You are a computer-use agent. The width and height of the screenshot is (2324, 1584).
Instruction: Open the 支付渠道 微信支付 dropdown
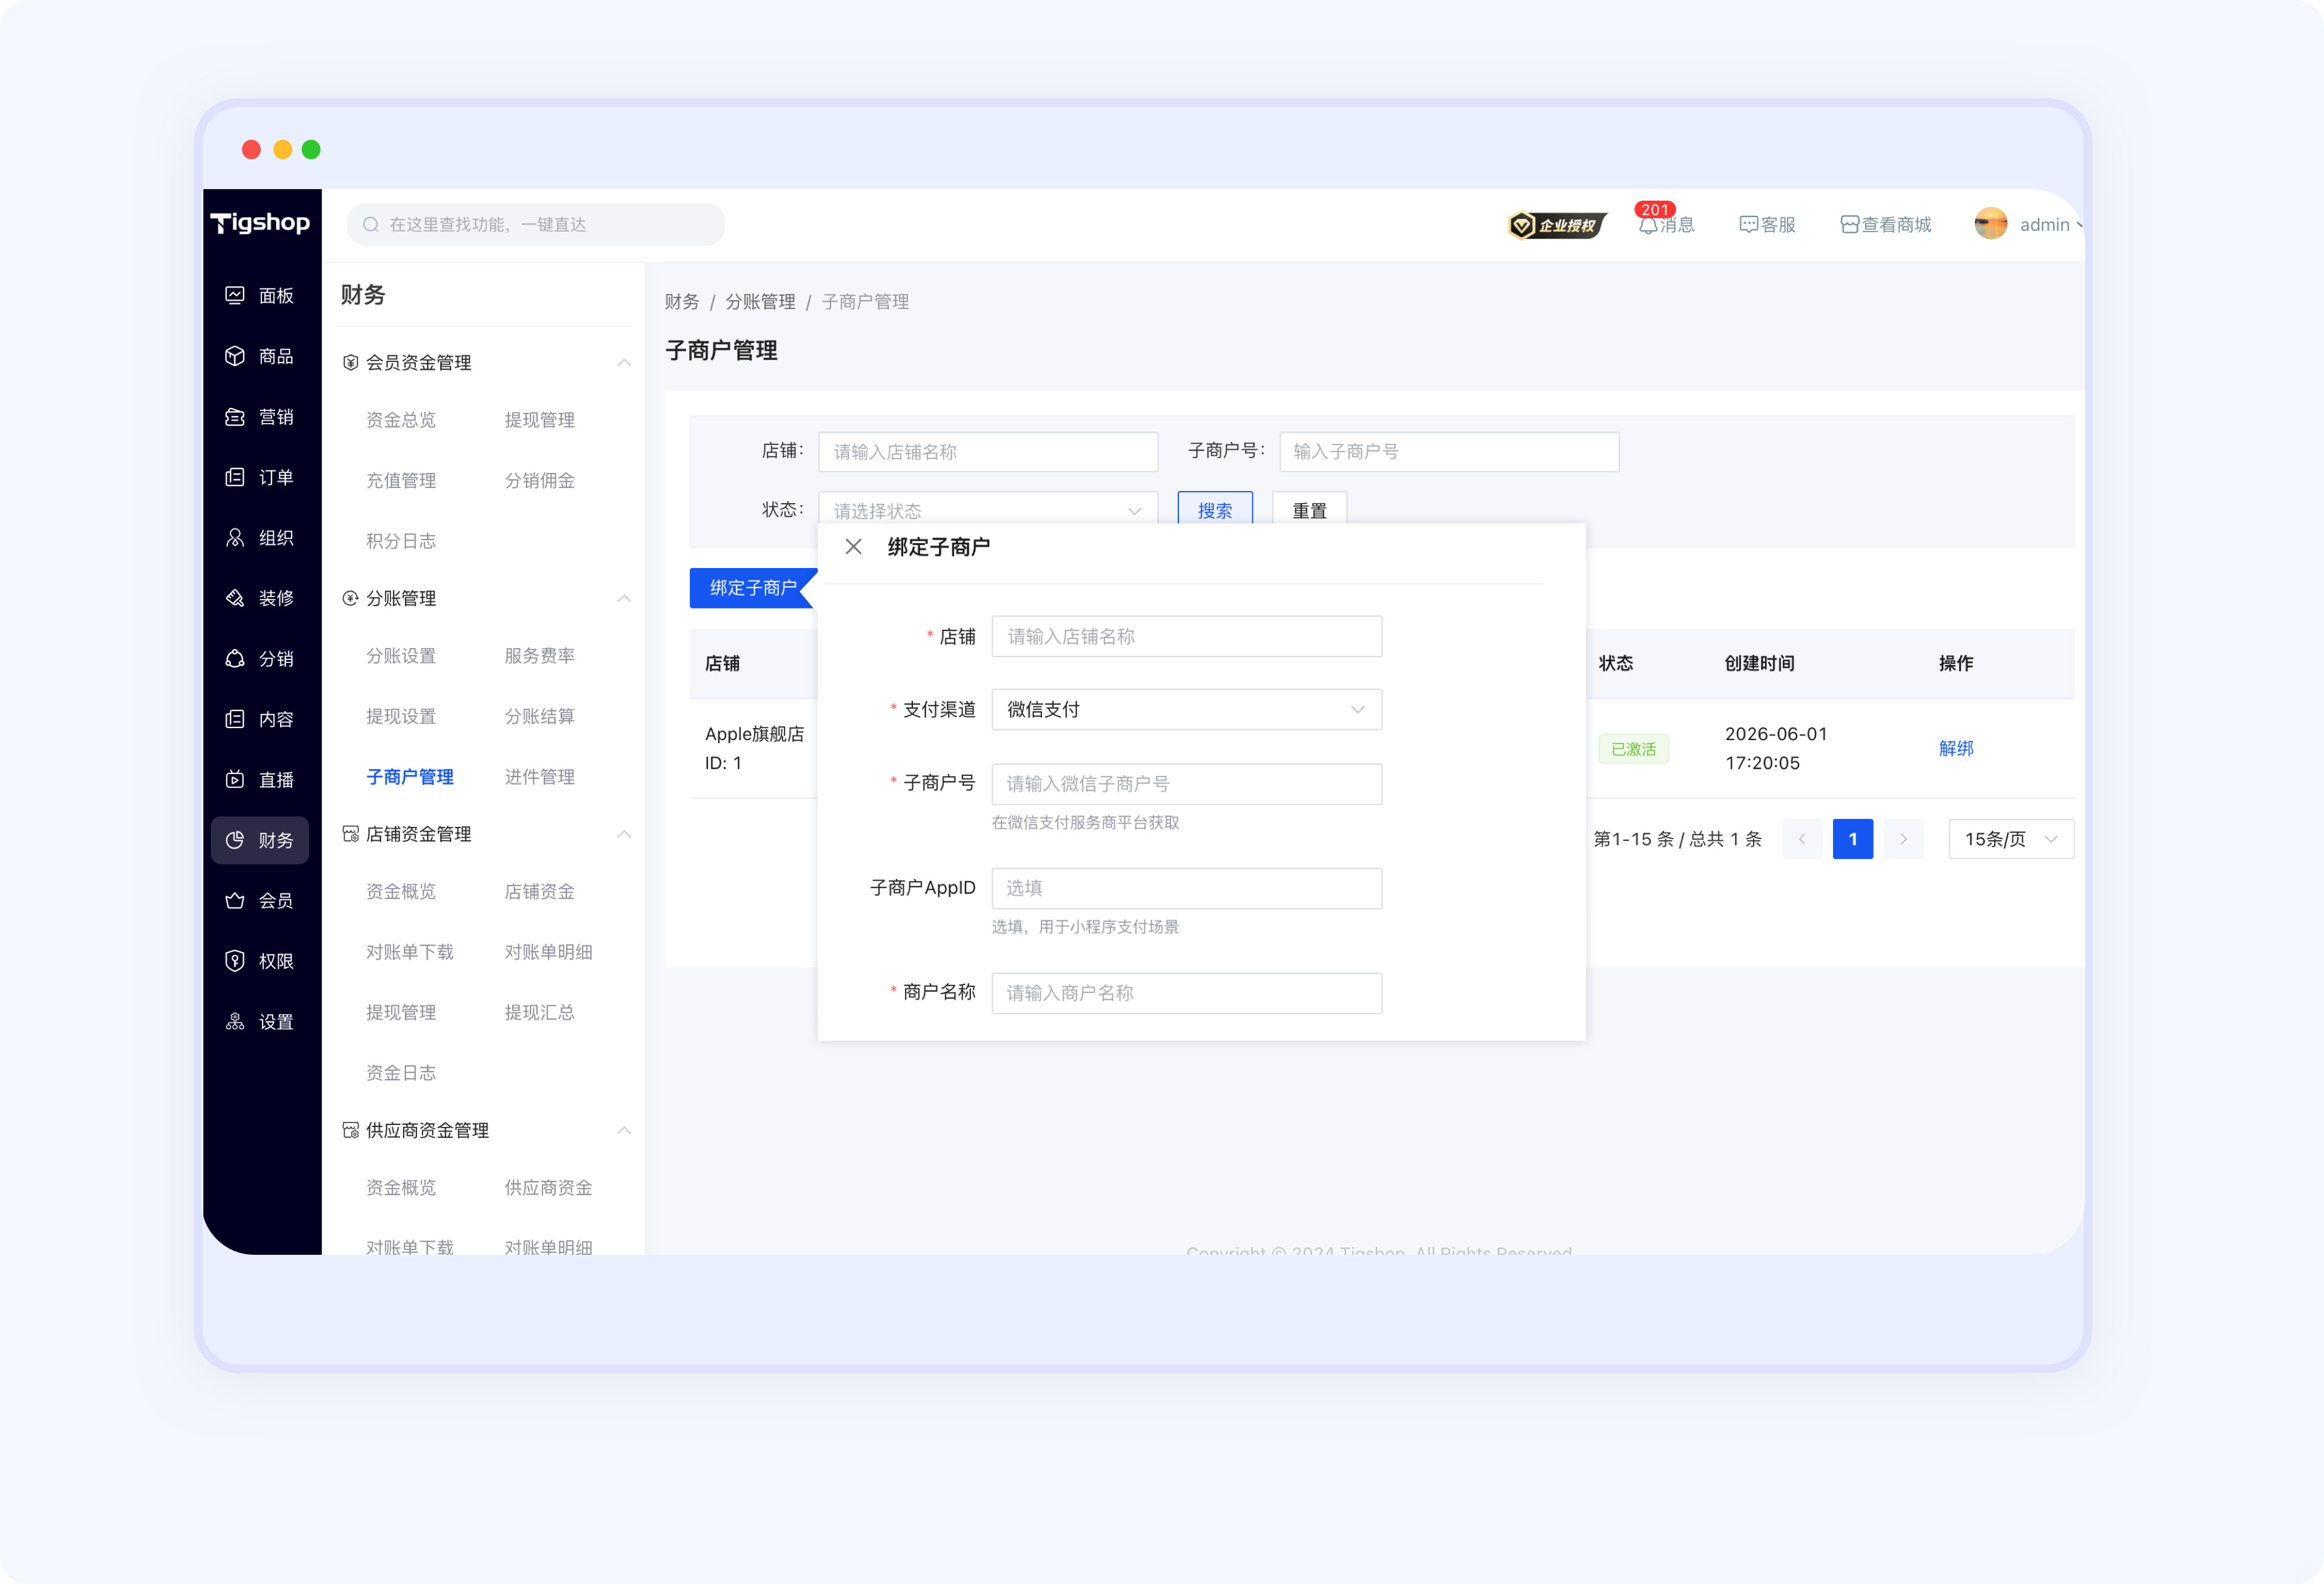(x=1186, y=709)
